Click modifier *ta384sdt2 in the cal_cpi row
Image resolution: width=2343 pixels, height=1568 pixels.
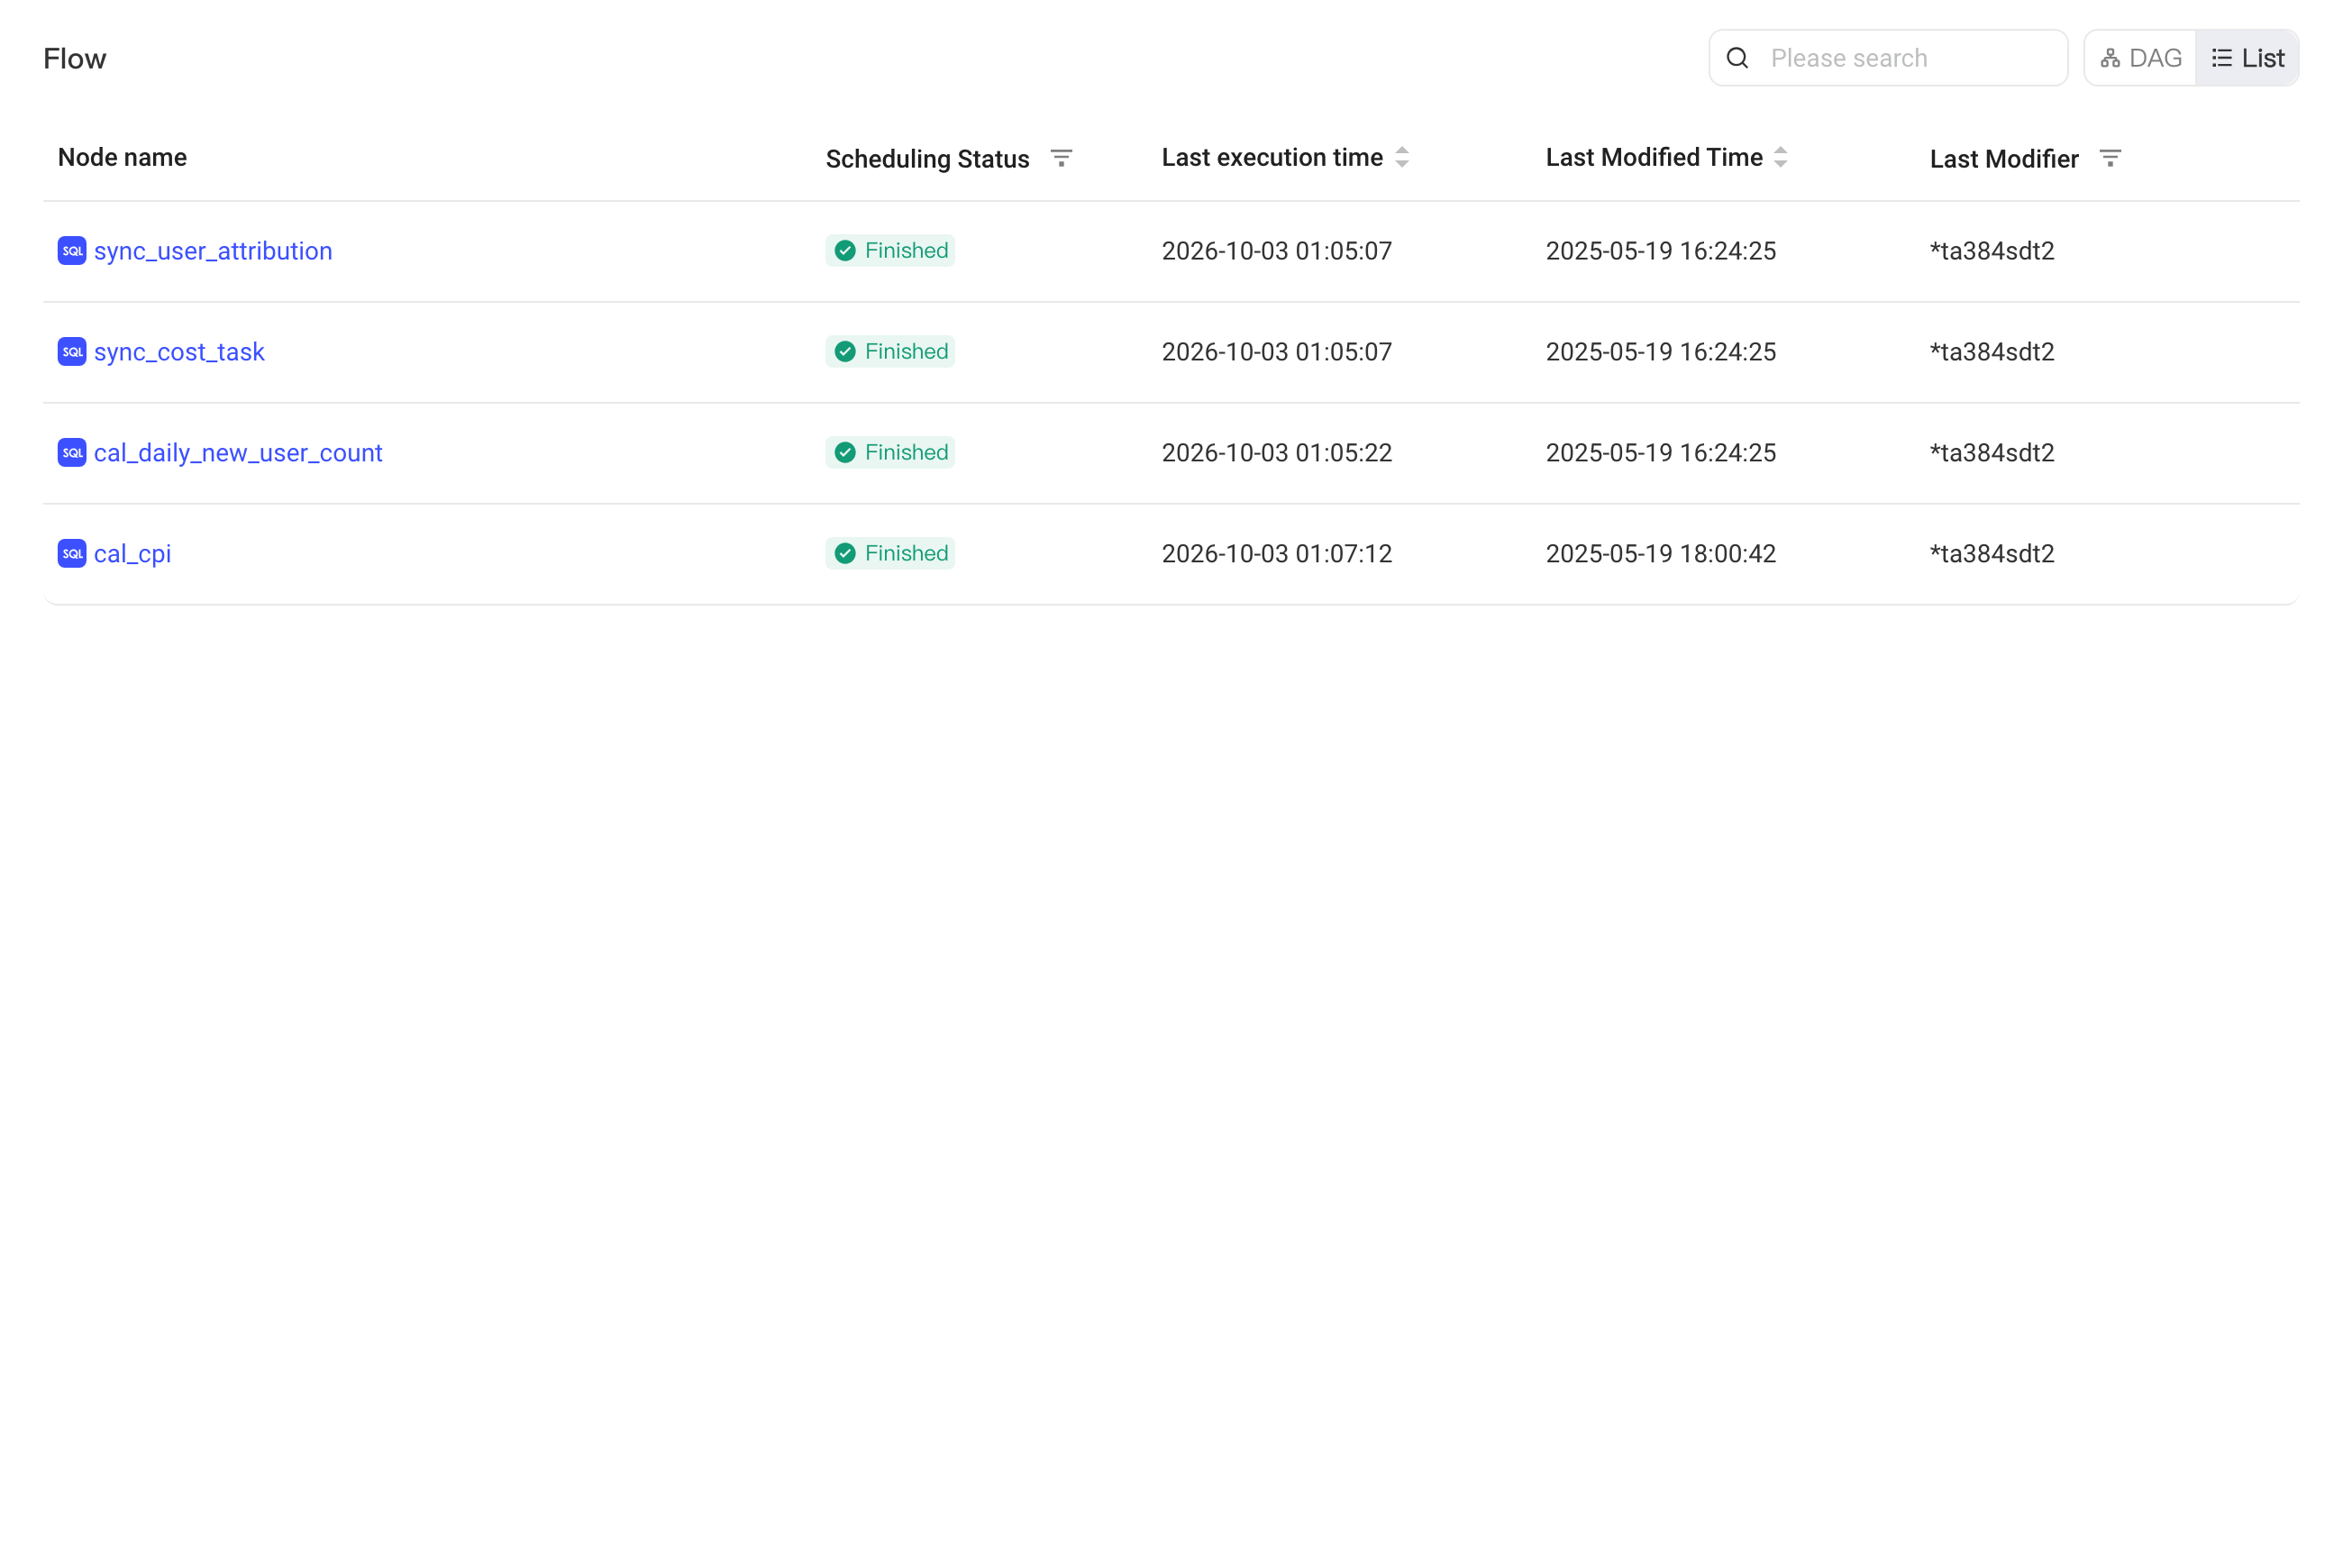(x=1992, y=554)
